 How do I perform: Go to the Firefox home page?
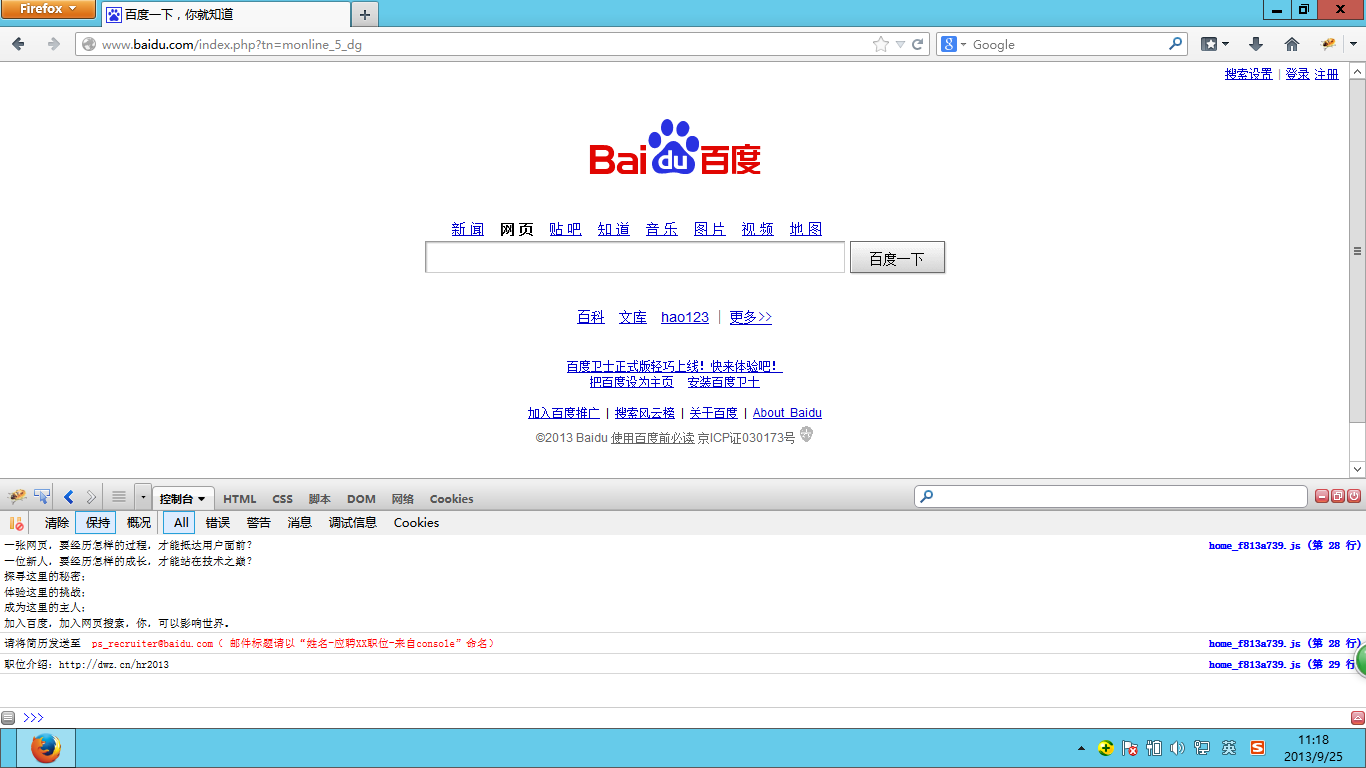(1292, 44)
